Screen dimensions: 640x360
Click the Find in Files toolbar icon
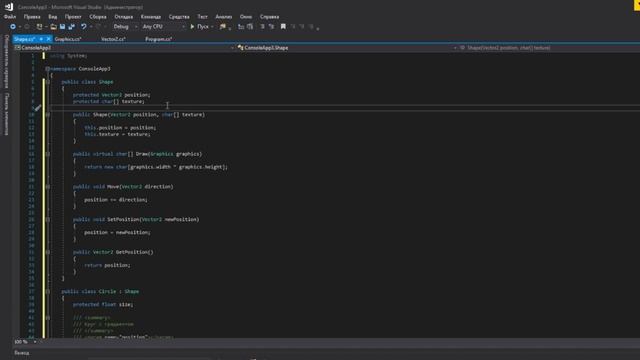click(x=222, y=27)
